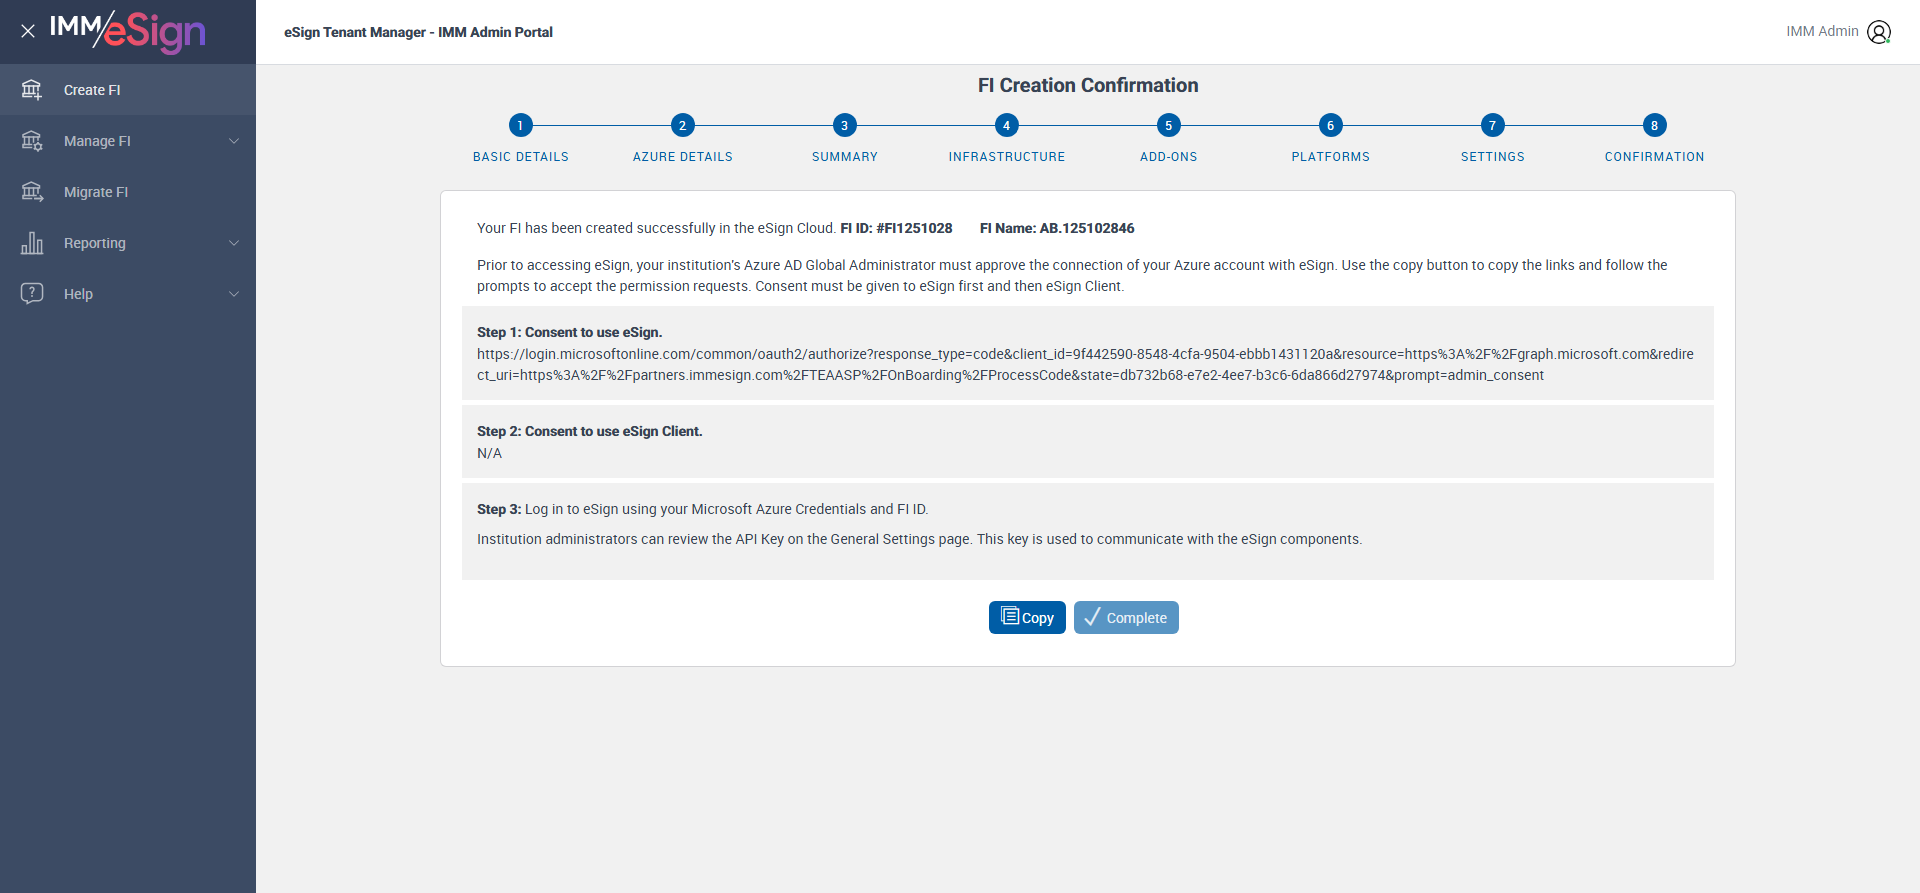Click the Copy button
The height and width of the screenshot is (893, 1920).
pos(1027,617)
